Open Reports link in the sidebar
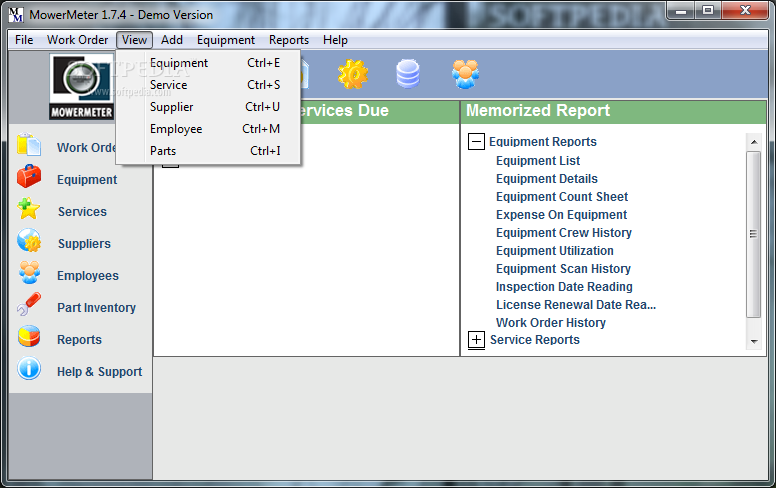This screenshot has width=776, height=488. click(x=79, y=340)
